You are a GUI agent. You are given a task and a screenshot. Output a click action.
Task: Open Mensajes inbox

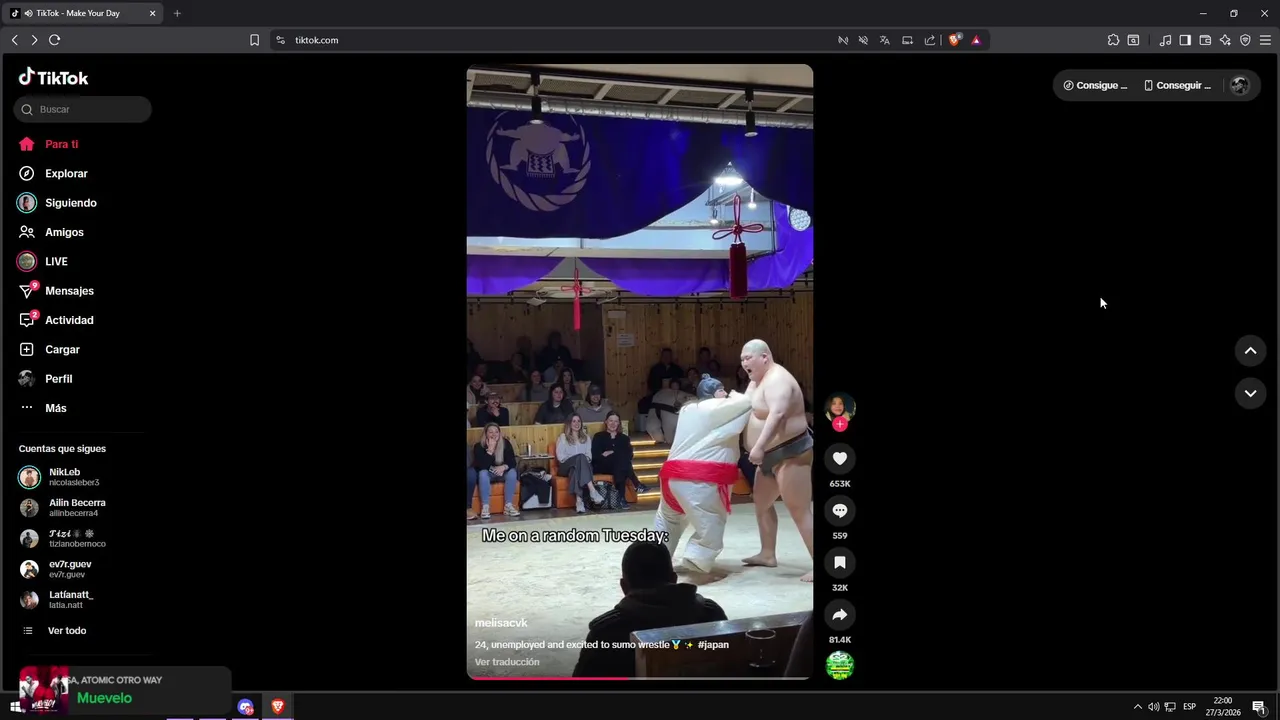coord(69,291)
